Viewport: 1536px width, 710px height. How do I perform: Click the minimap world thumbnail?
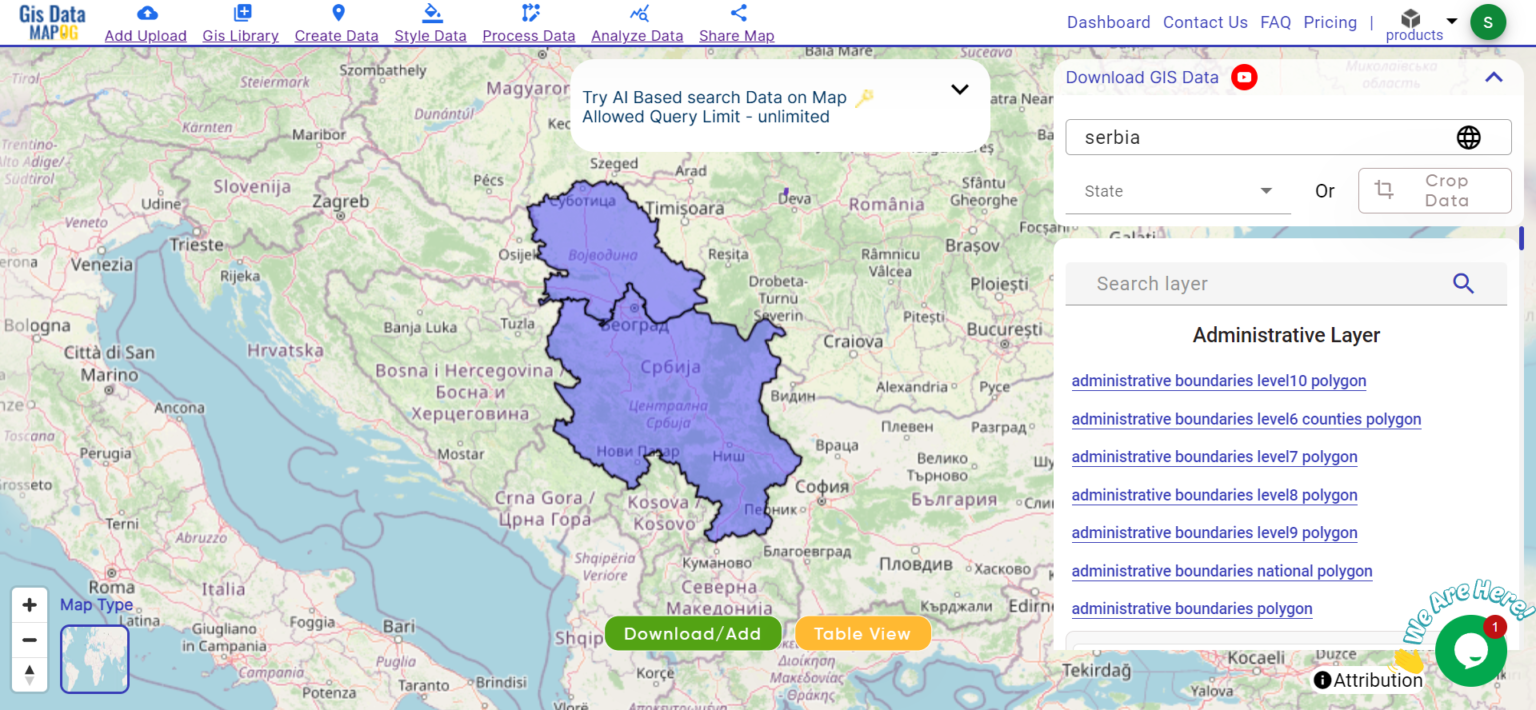(x=94, y=658)
